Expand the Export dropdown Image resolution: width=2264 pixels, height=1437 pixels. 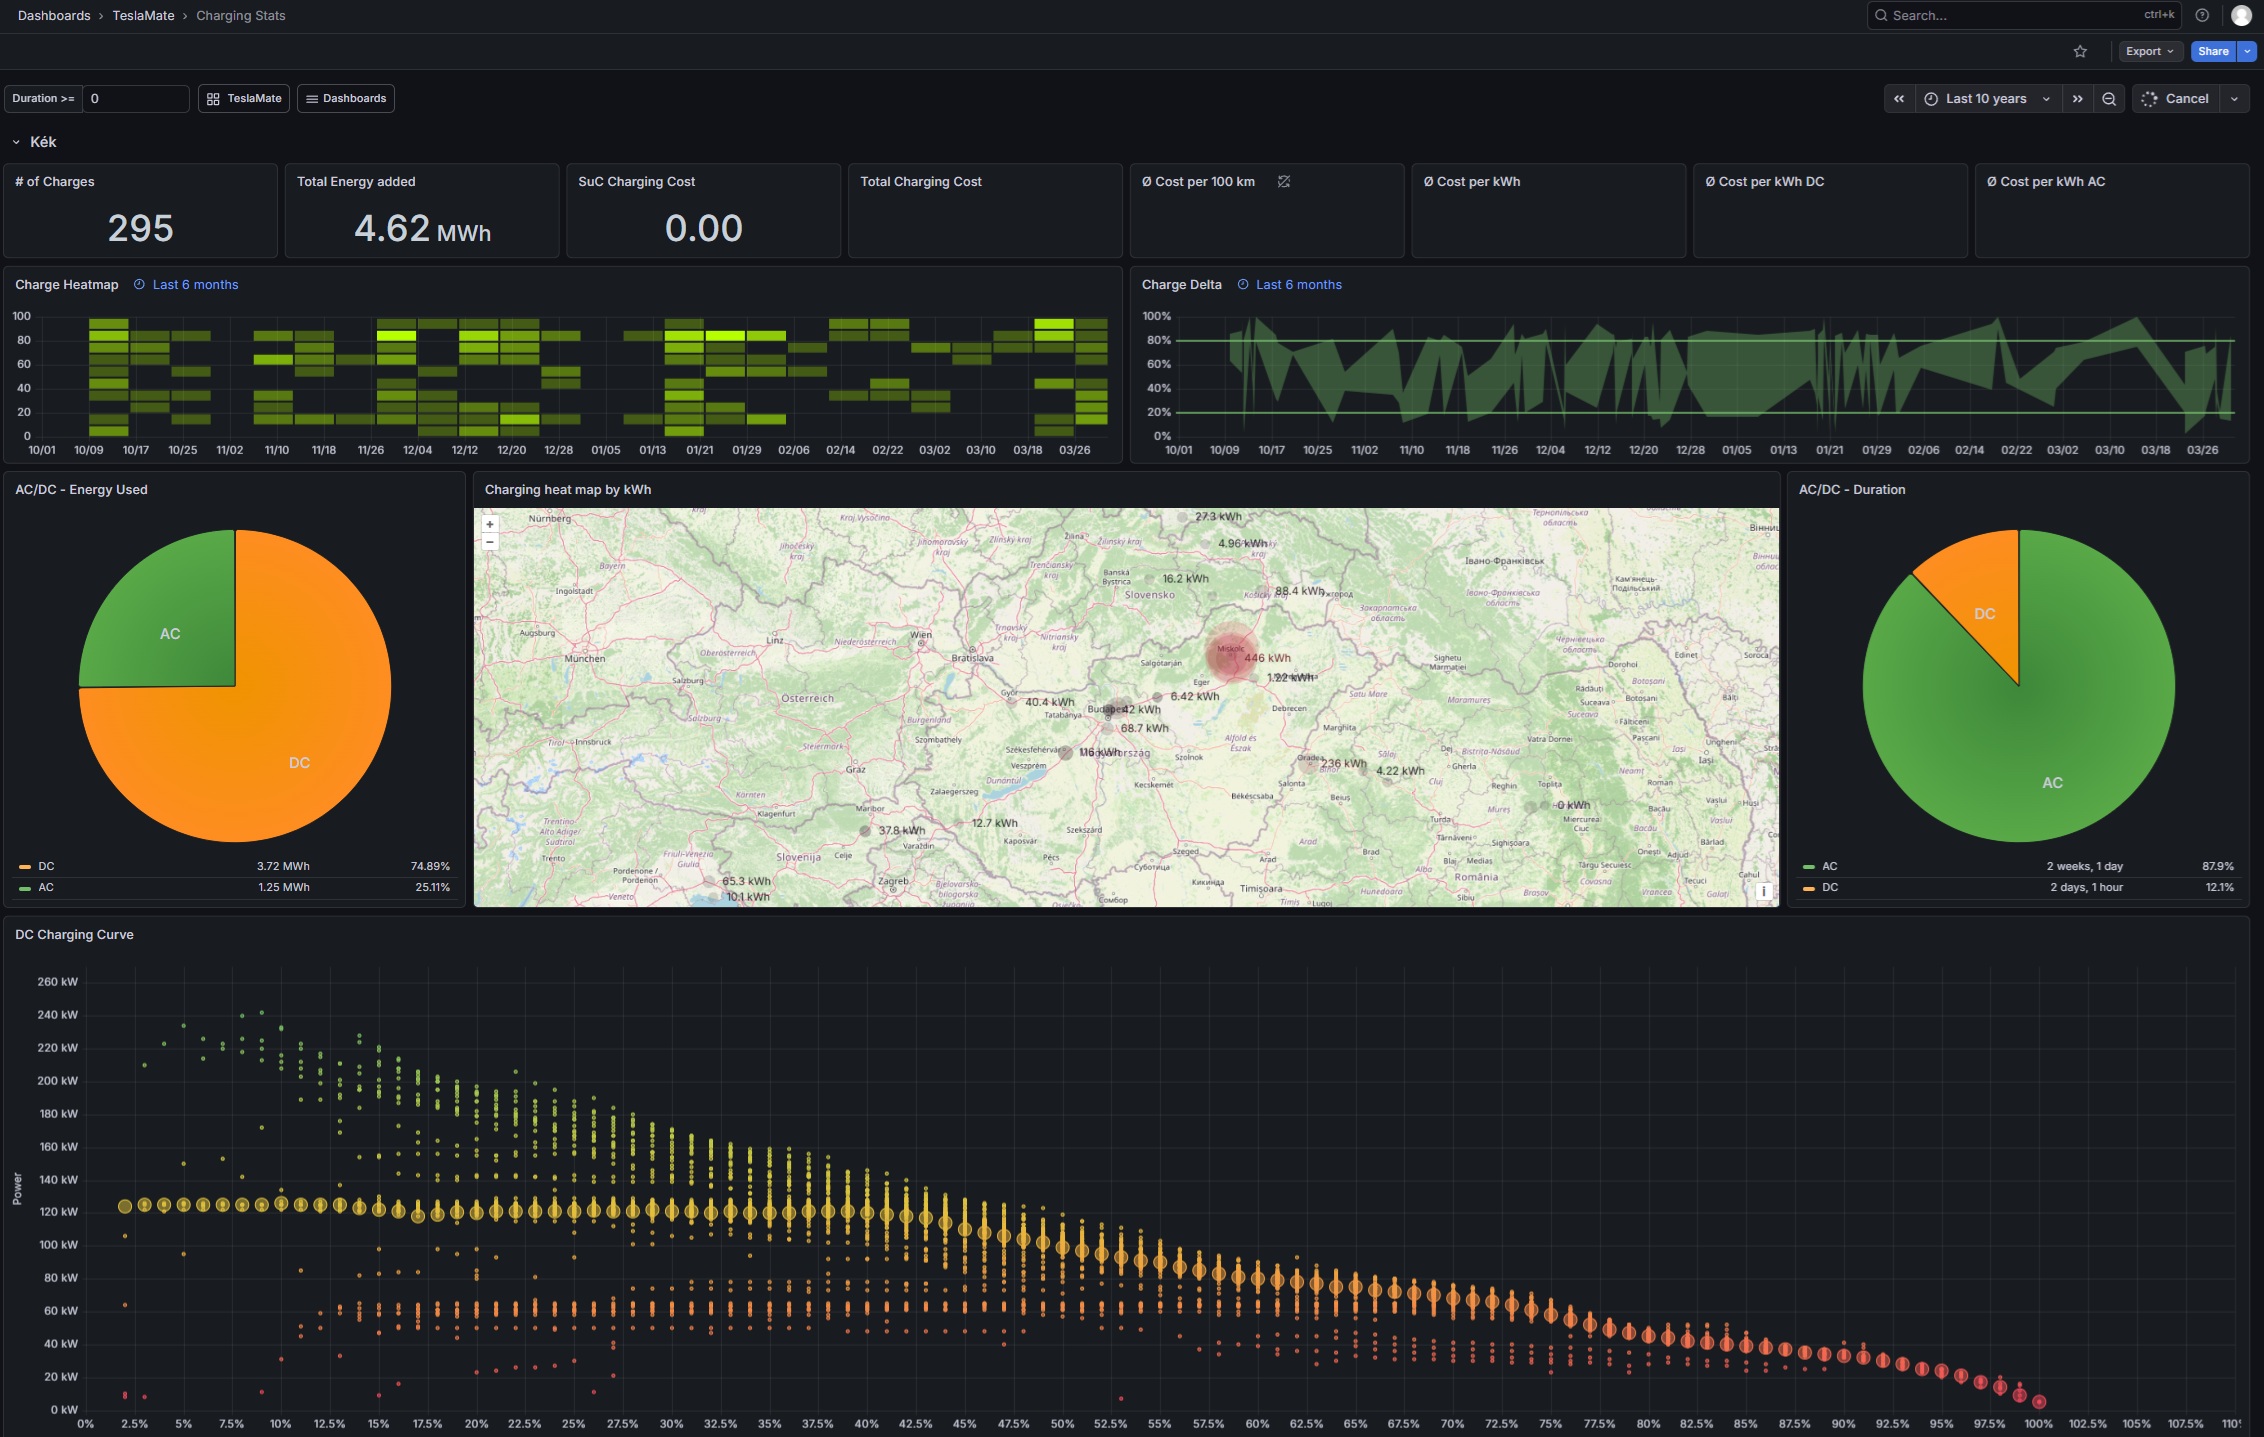tap(2149, 51)
